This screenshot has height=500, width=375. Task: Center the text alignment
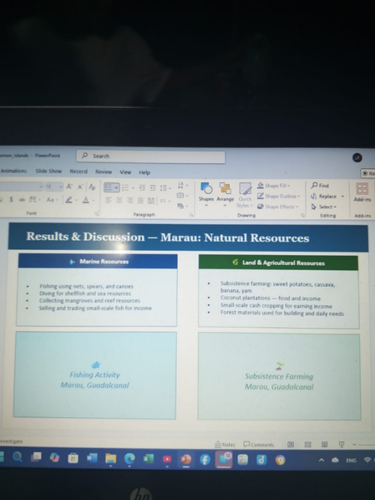click(119, 200)
